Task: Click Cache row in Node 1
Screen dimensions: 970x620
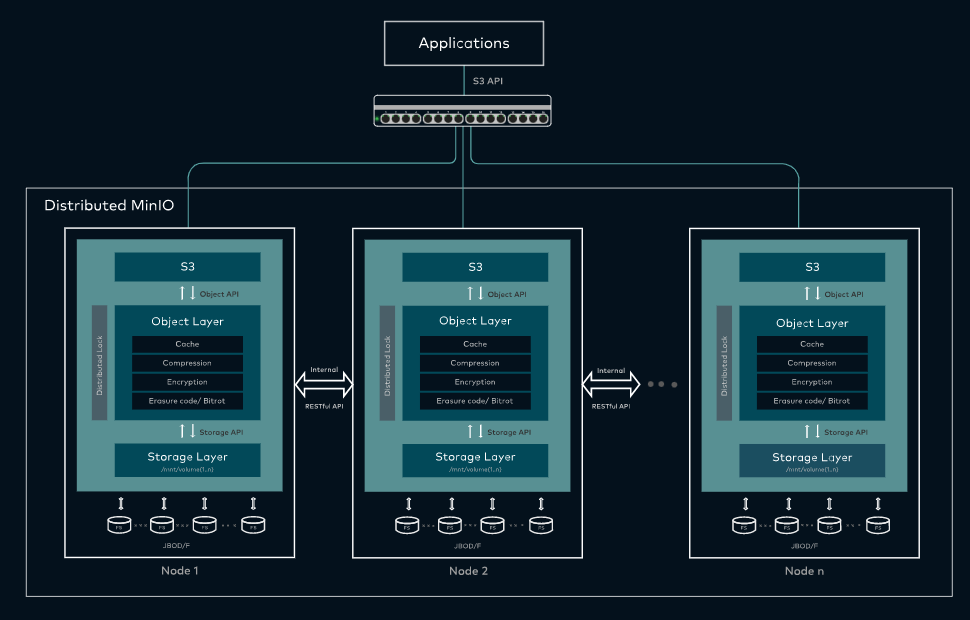Action: coord(187,344)
